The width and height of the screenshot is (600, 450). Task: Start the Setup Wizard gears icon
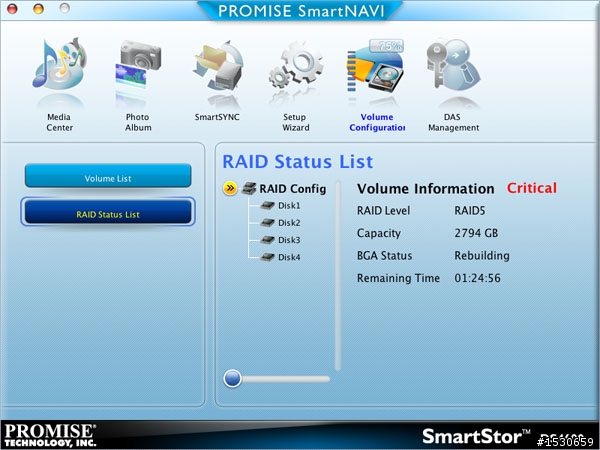pos(295,65)
